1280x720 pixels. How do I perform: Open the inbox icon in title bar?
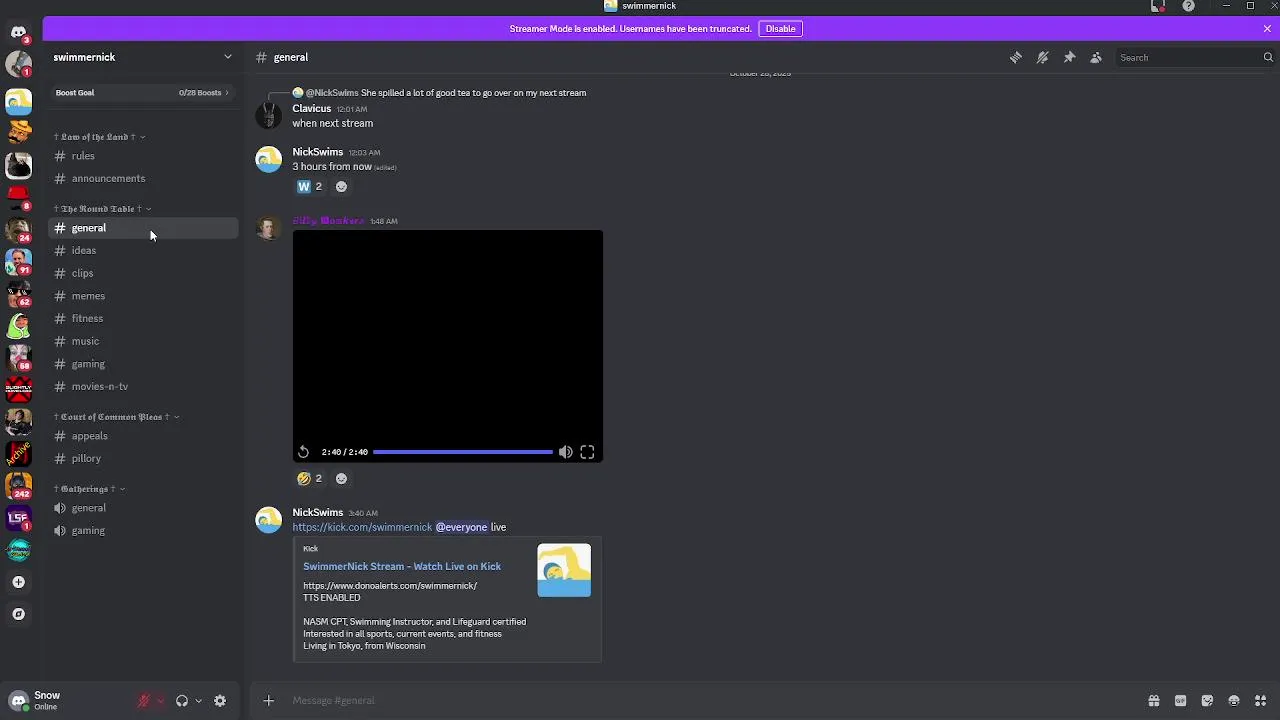tap(1158, 6)
